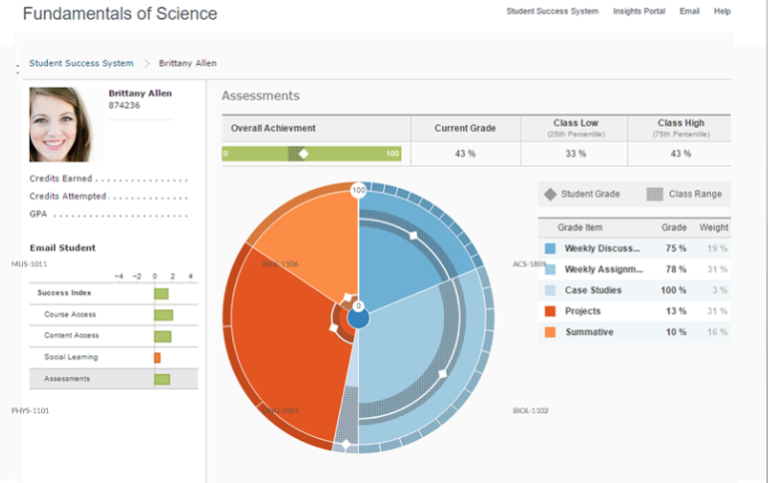Go to Student Success System breadcrumb
768x483 pixels.
(x=81, y=63)
